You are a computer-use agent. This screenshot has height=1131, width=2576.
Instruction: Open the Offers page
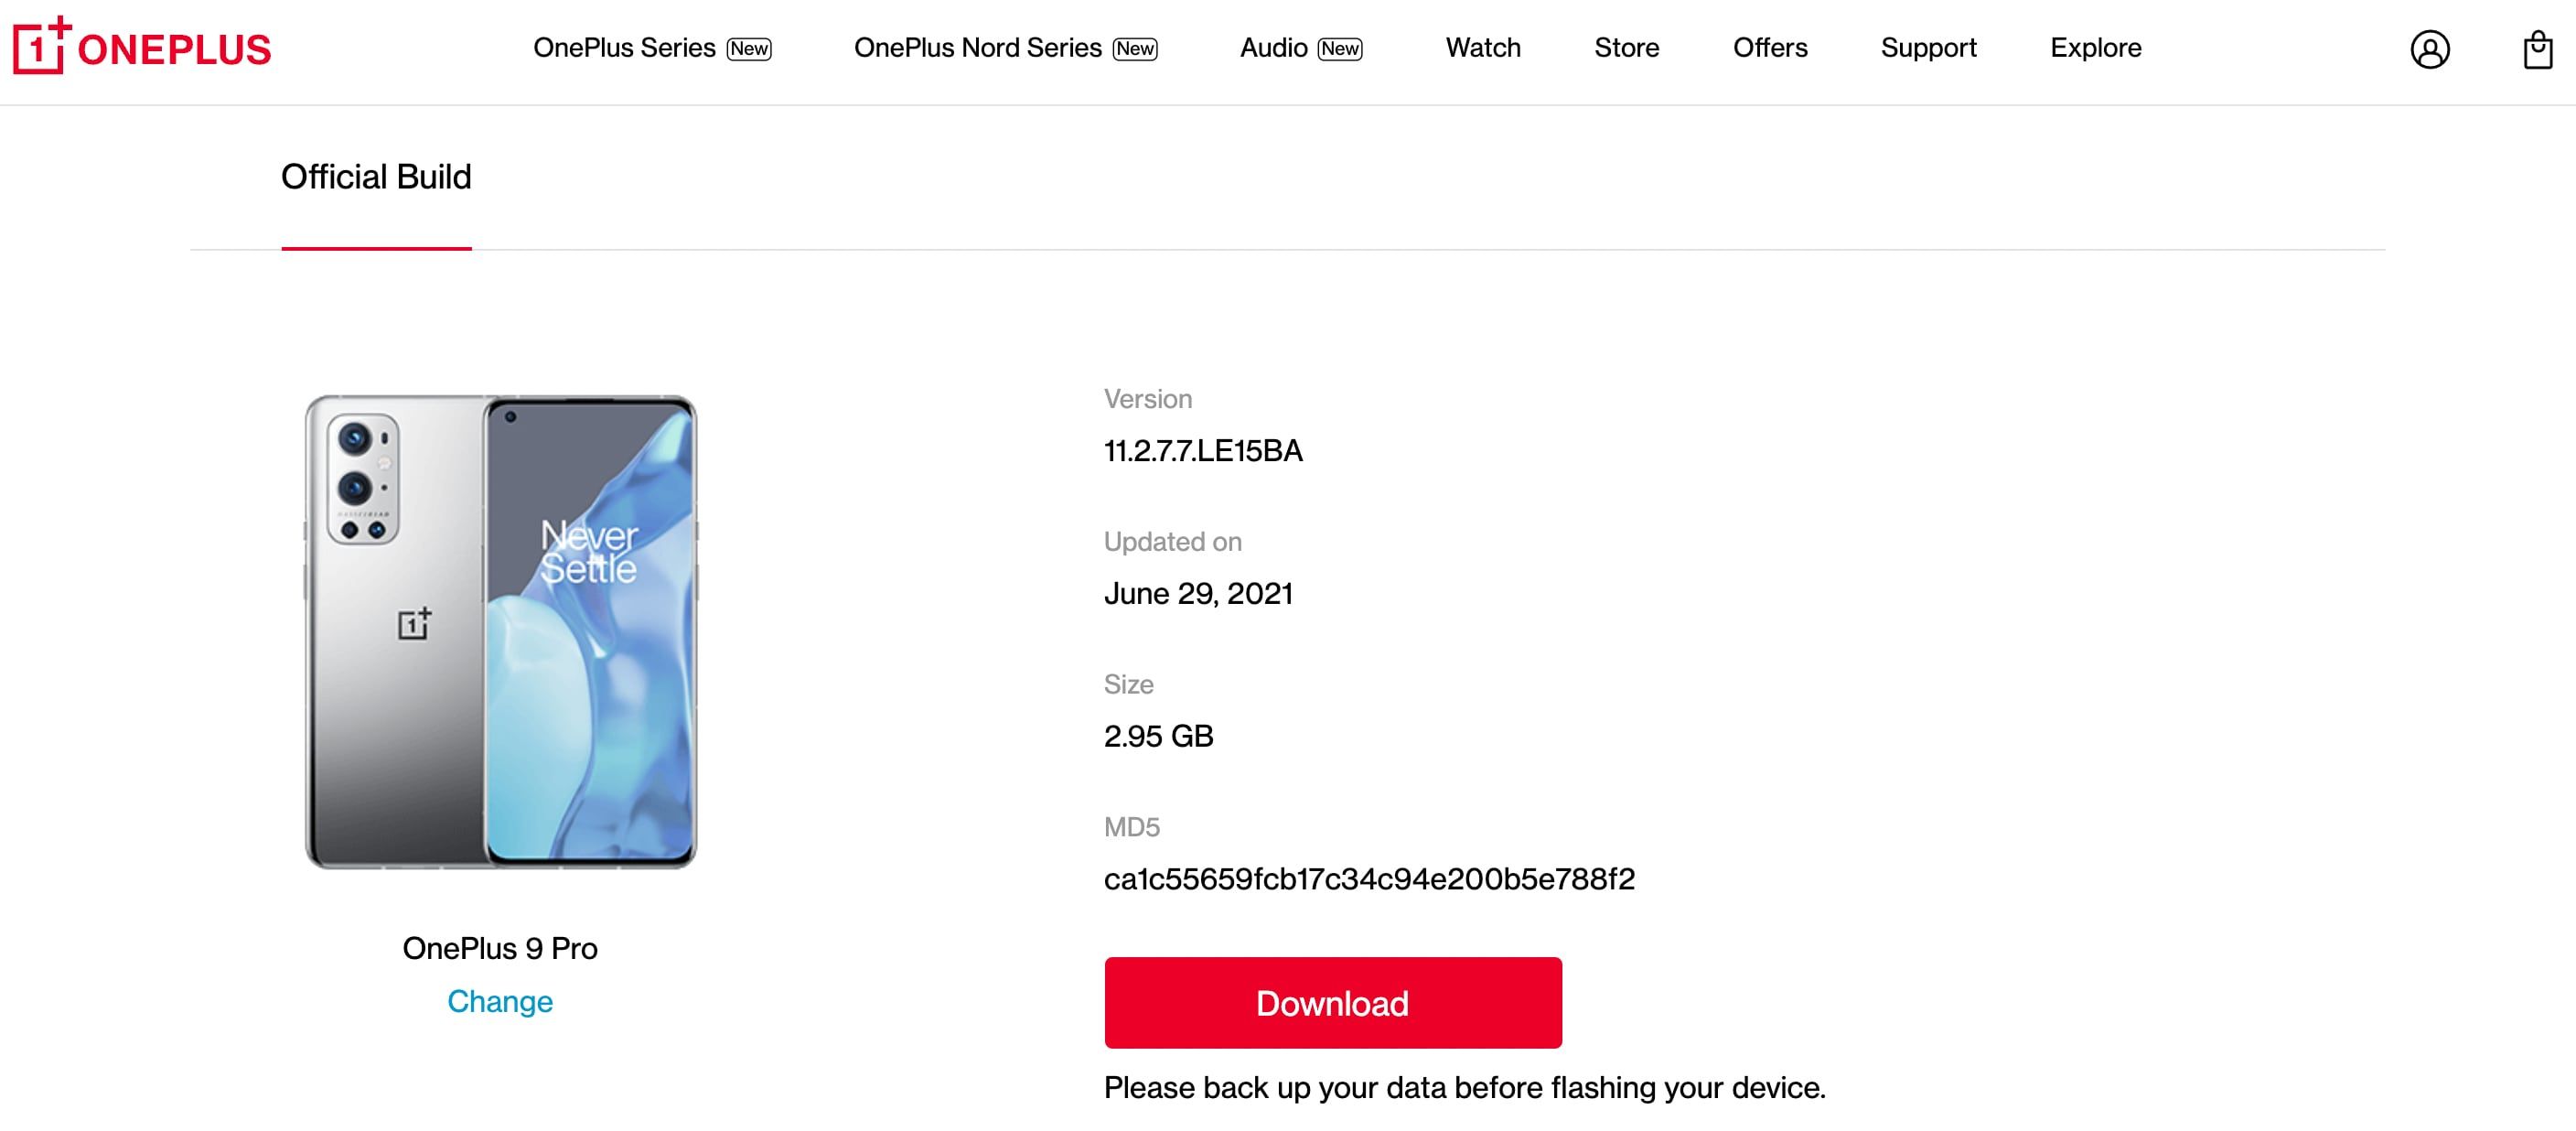(1770, 47)
